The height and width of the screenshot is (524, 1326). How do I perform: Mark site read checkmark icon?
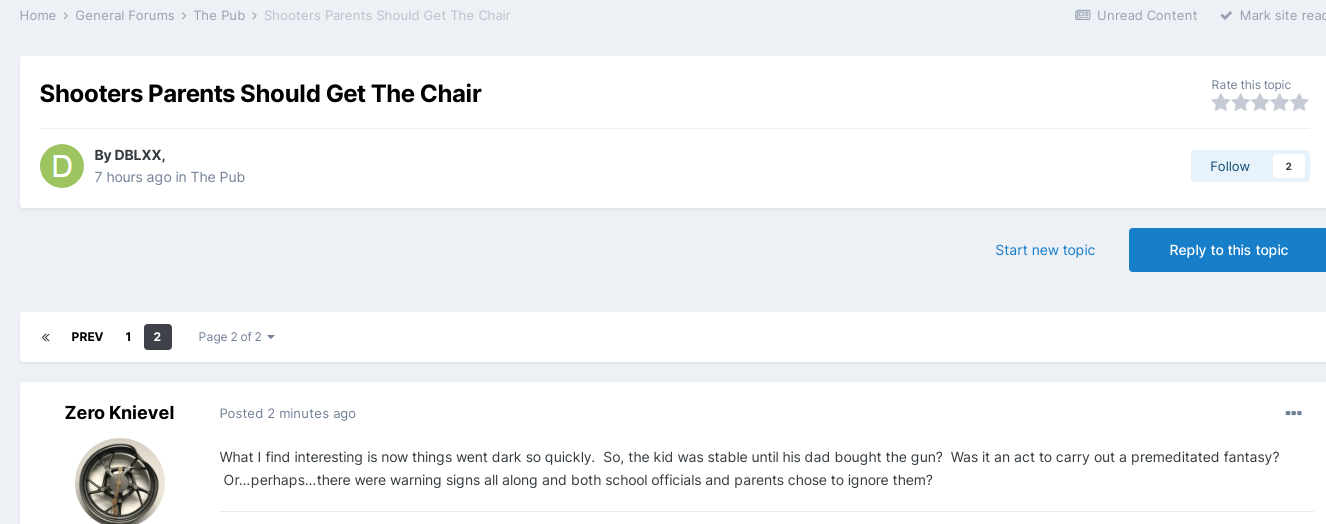(x=1226, y=15)
